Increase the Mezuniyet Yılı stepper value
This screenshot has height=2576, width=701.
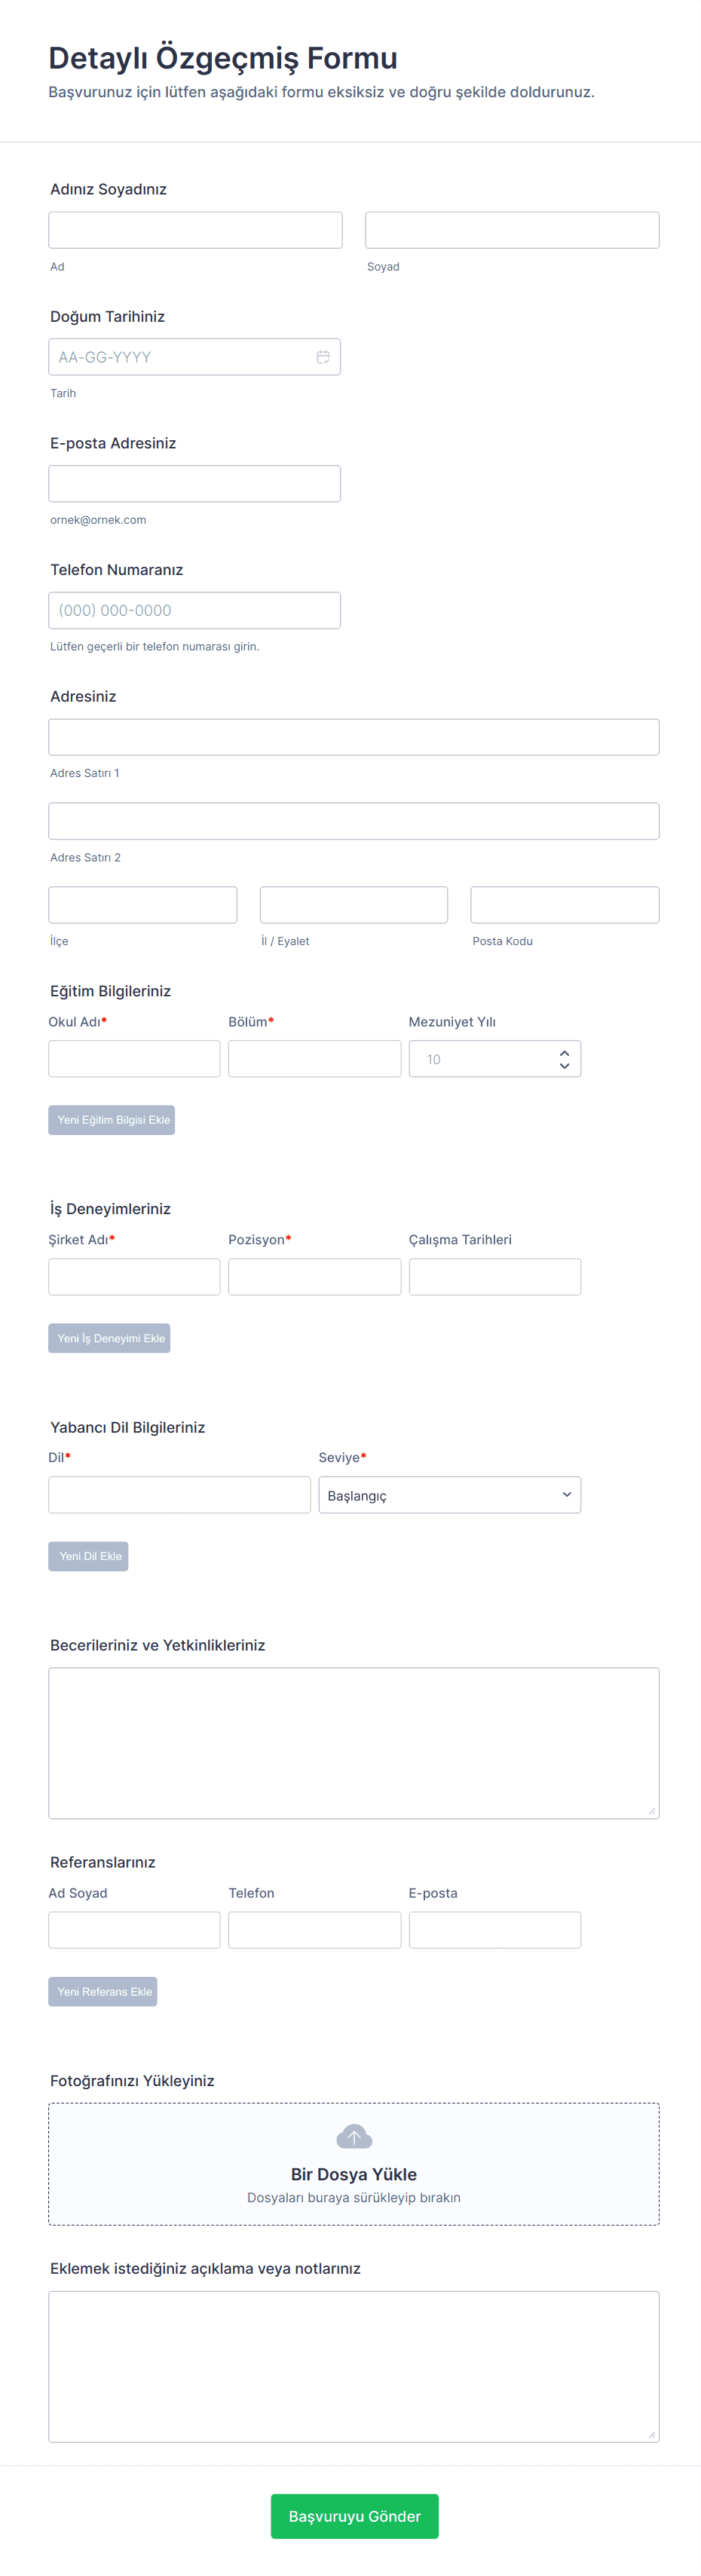click(564, 1053)
